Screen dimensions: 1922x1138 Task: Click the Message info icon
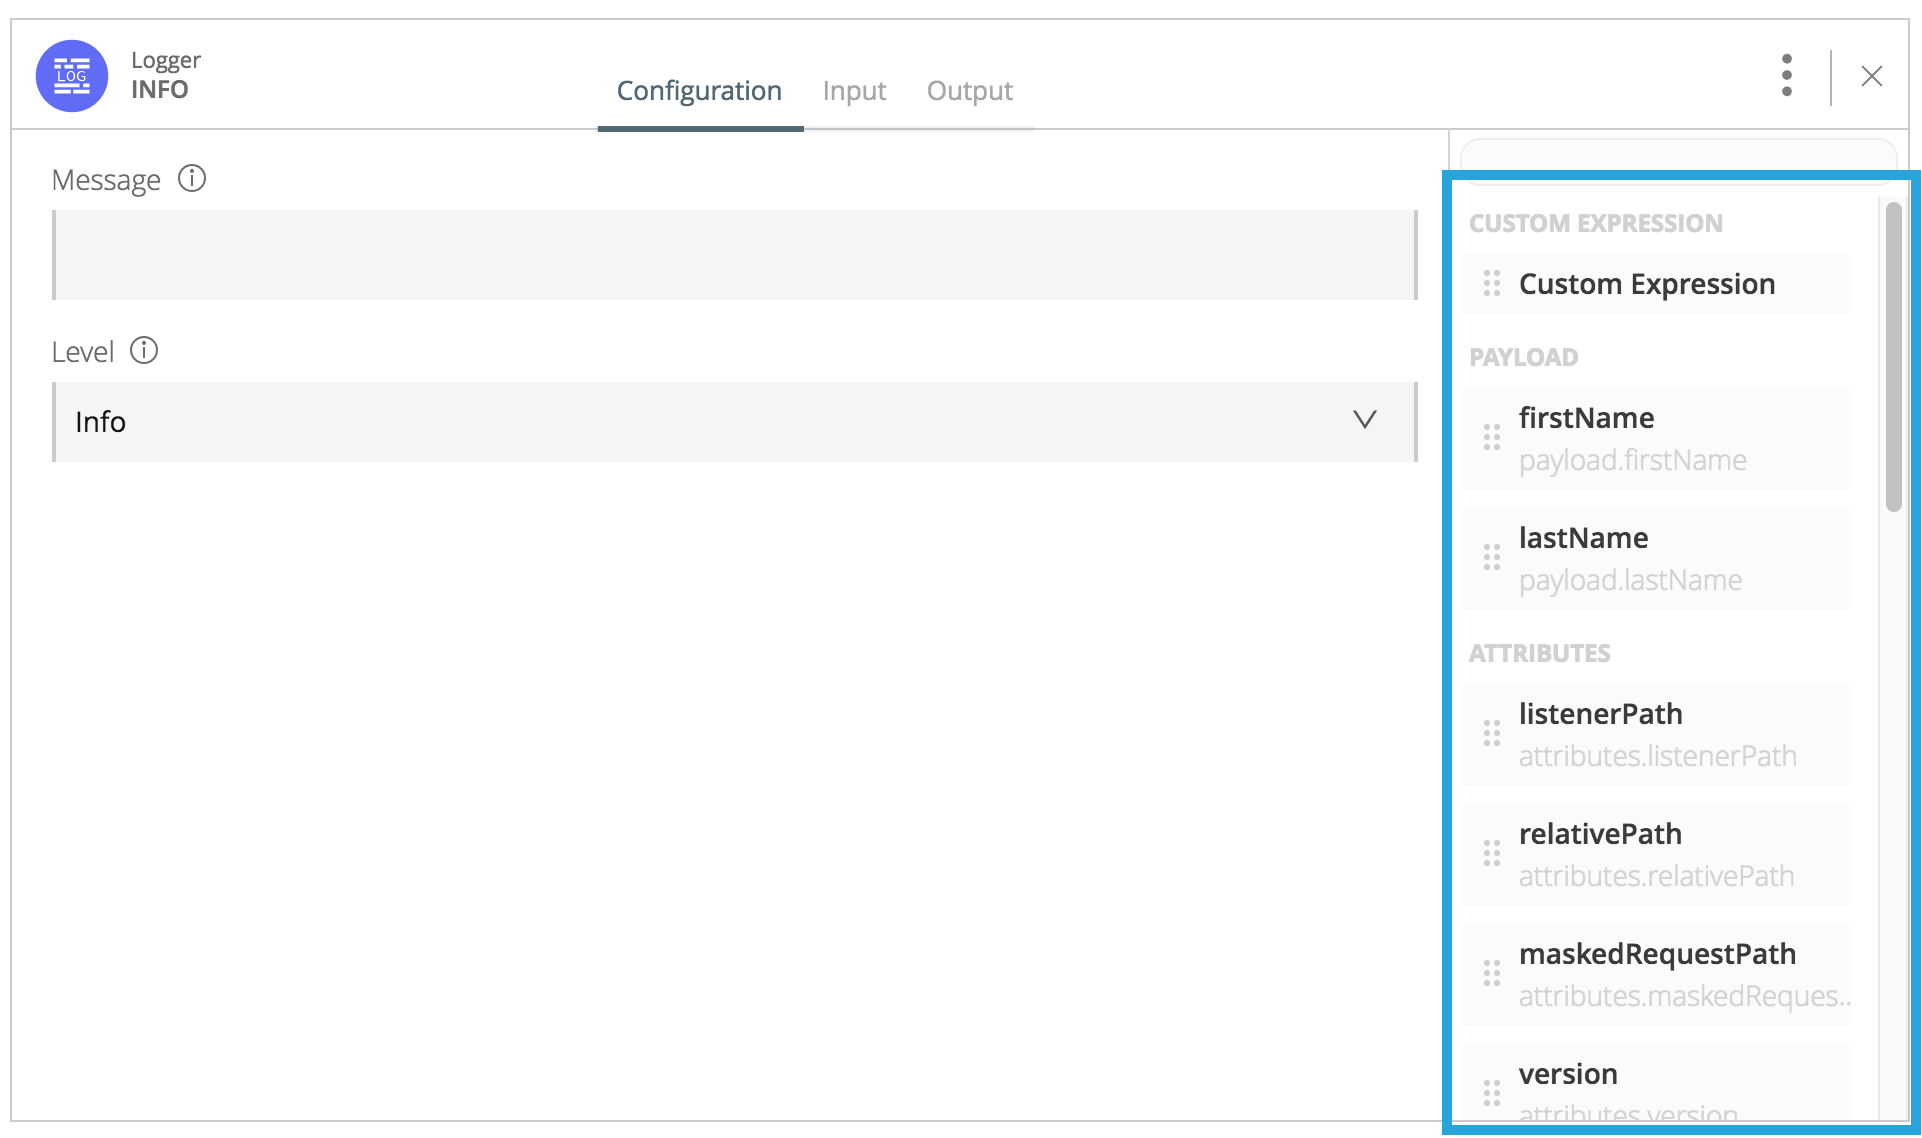click(191, 179)
